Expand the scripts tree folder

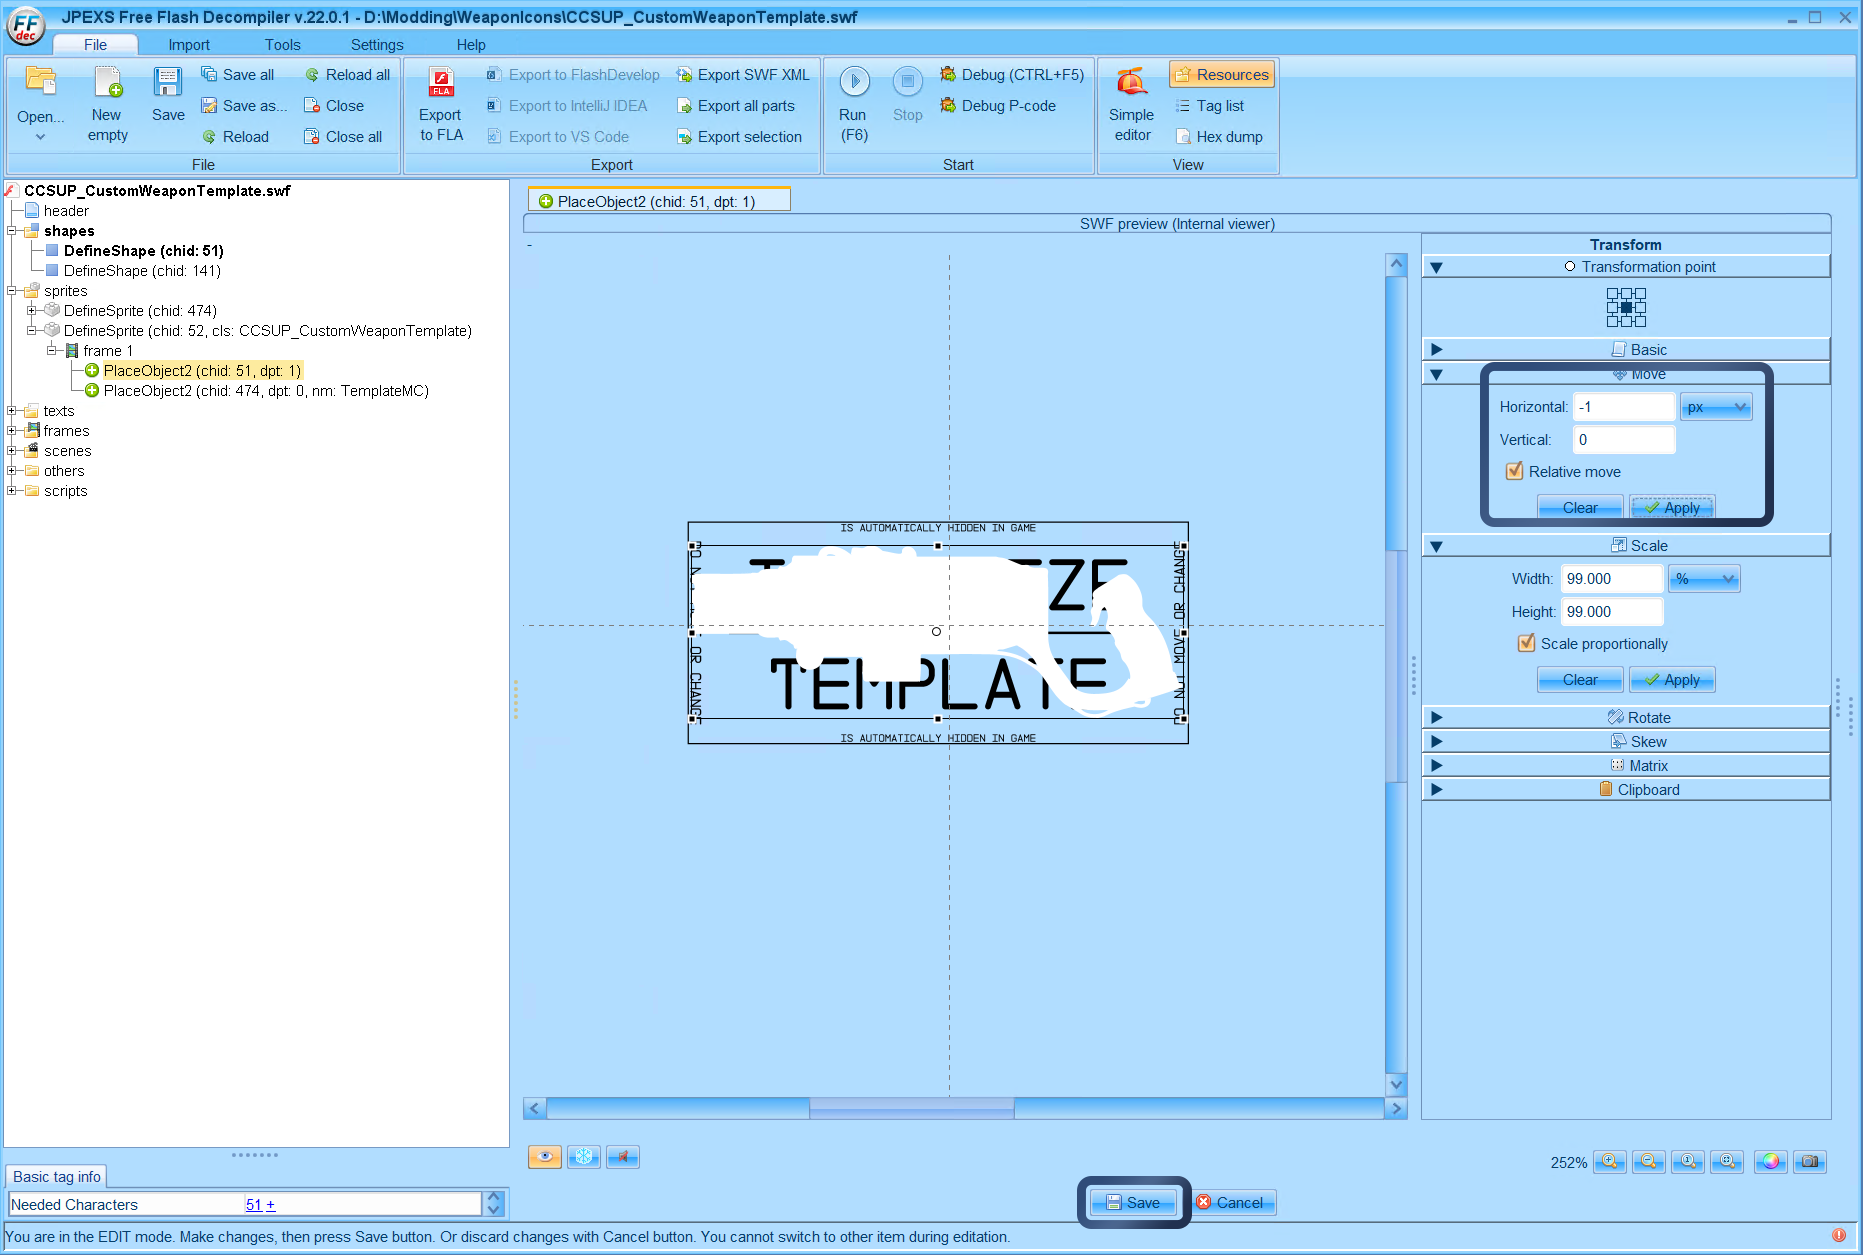coord(12,491)
